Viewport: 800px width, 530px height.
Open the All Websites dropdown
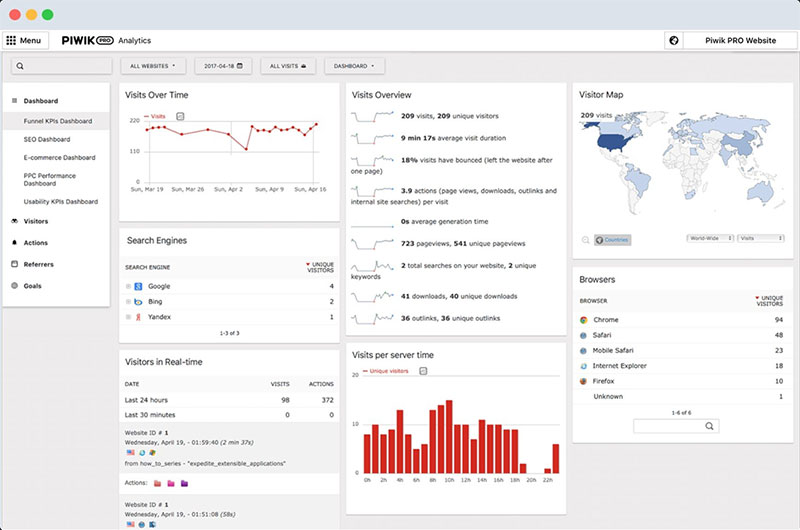pos(153,66)
